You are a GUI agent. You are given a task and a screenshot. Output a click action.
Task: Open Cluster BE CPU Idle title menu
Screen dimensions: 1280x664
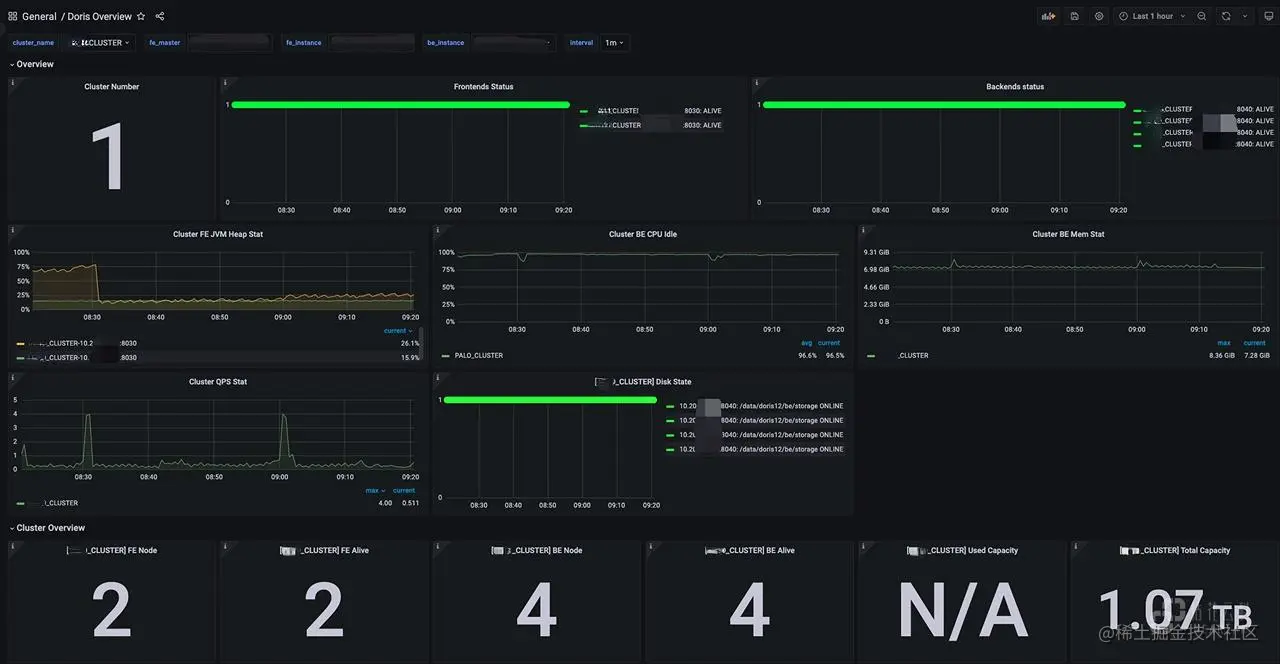click(643, 234)
